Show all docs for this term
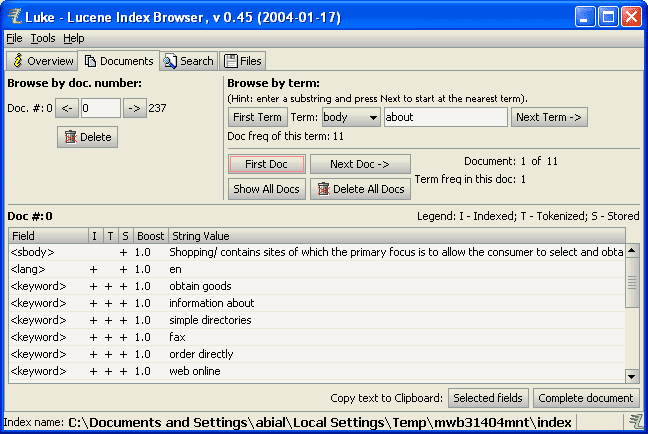The width and height of the screenshot is (648, 434). tap(267, 189)
